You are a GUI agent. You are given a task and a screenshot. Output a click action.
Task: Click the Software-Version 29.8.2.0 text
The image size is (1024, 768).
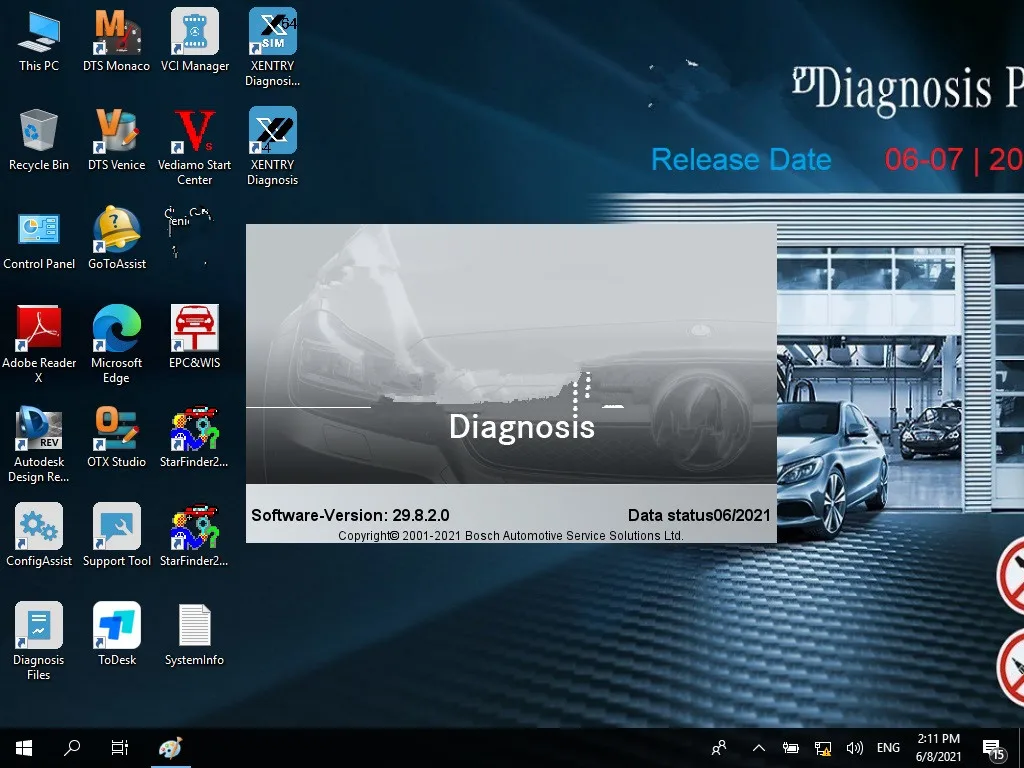click(x=350, y=515)
